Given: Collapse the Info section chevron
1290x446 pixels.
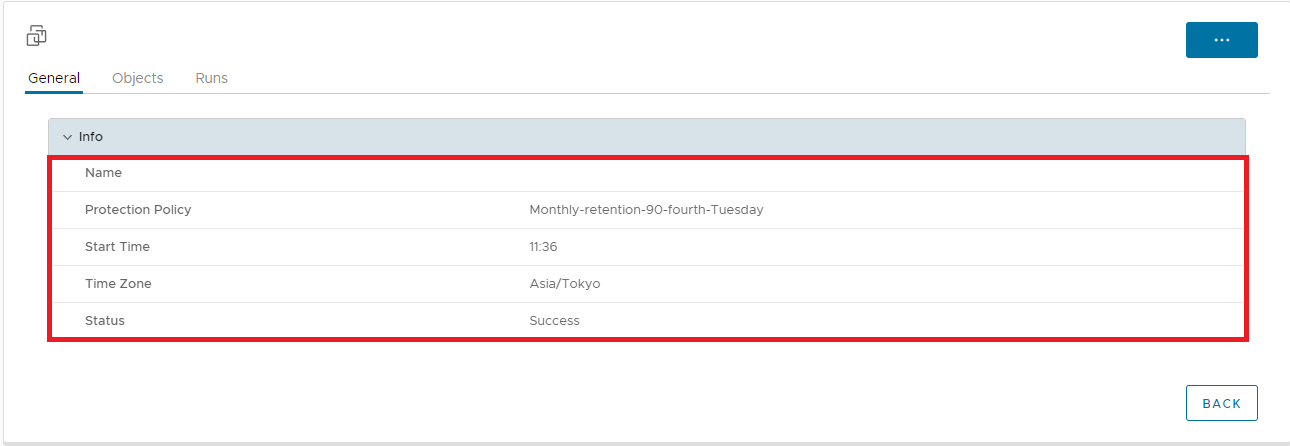Looking at the screenshot, I should click(67, 137).
